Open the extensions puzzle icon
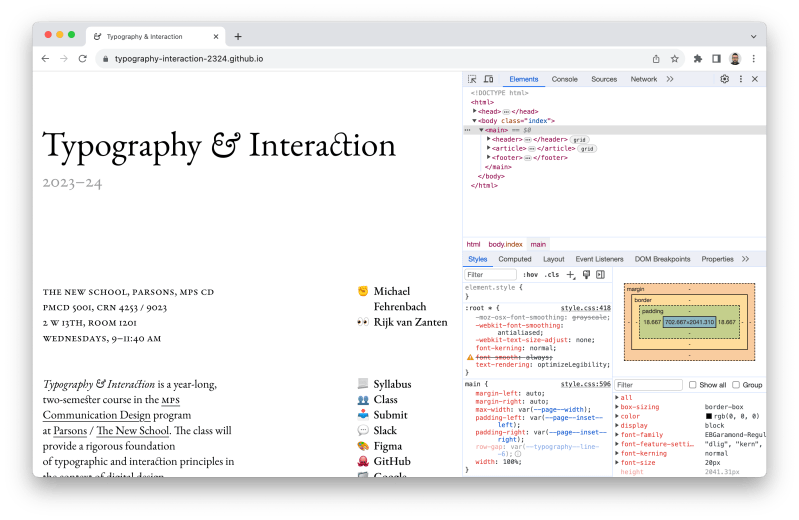The height and width of the screenshot is (520, 799). [698, 59]
